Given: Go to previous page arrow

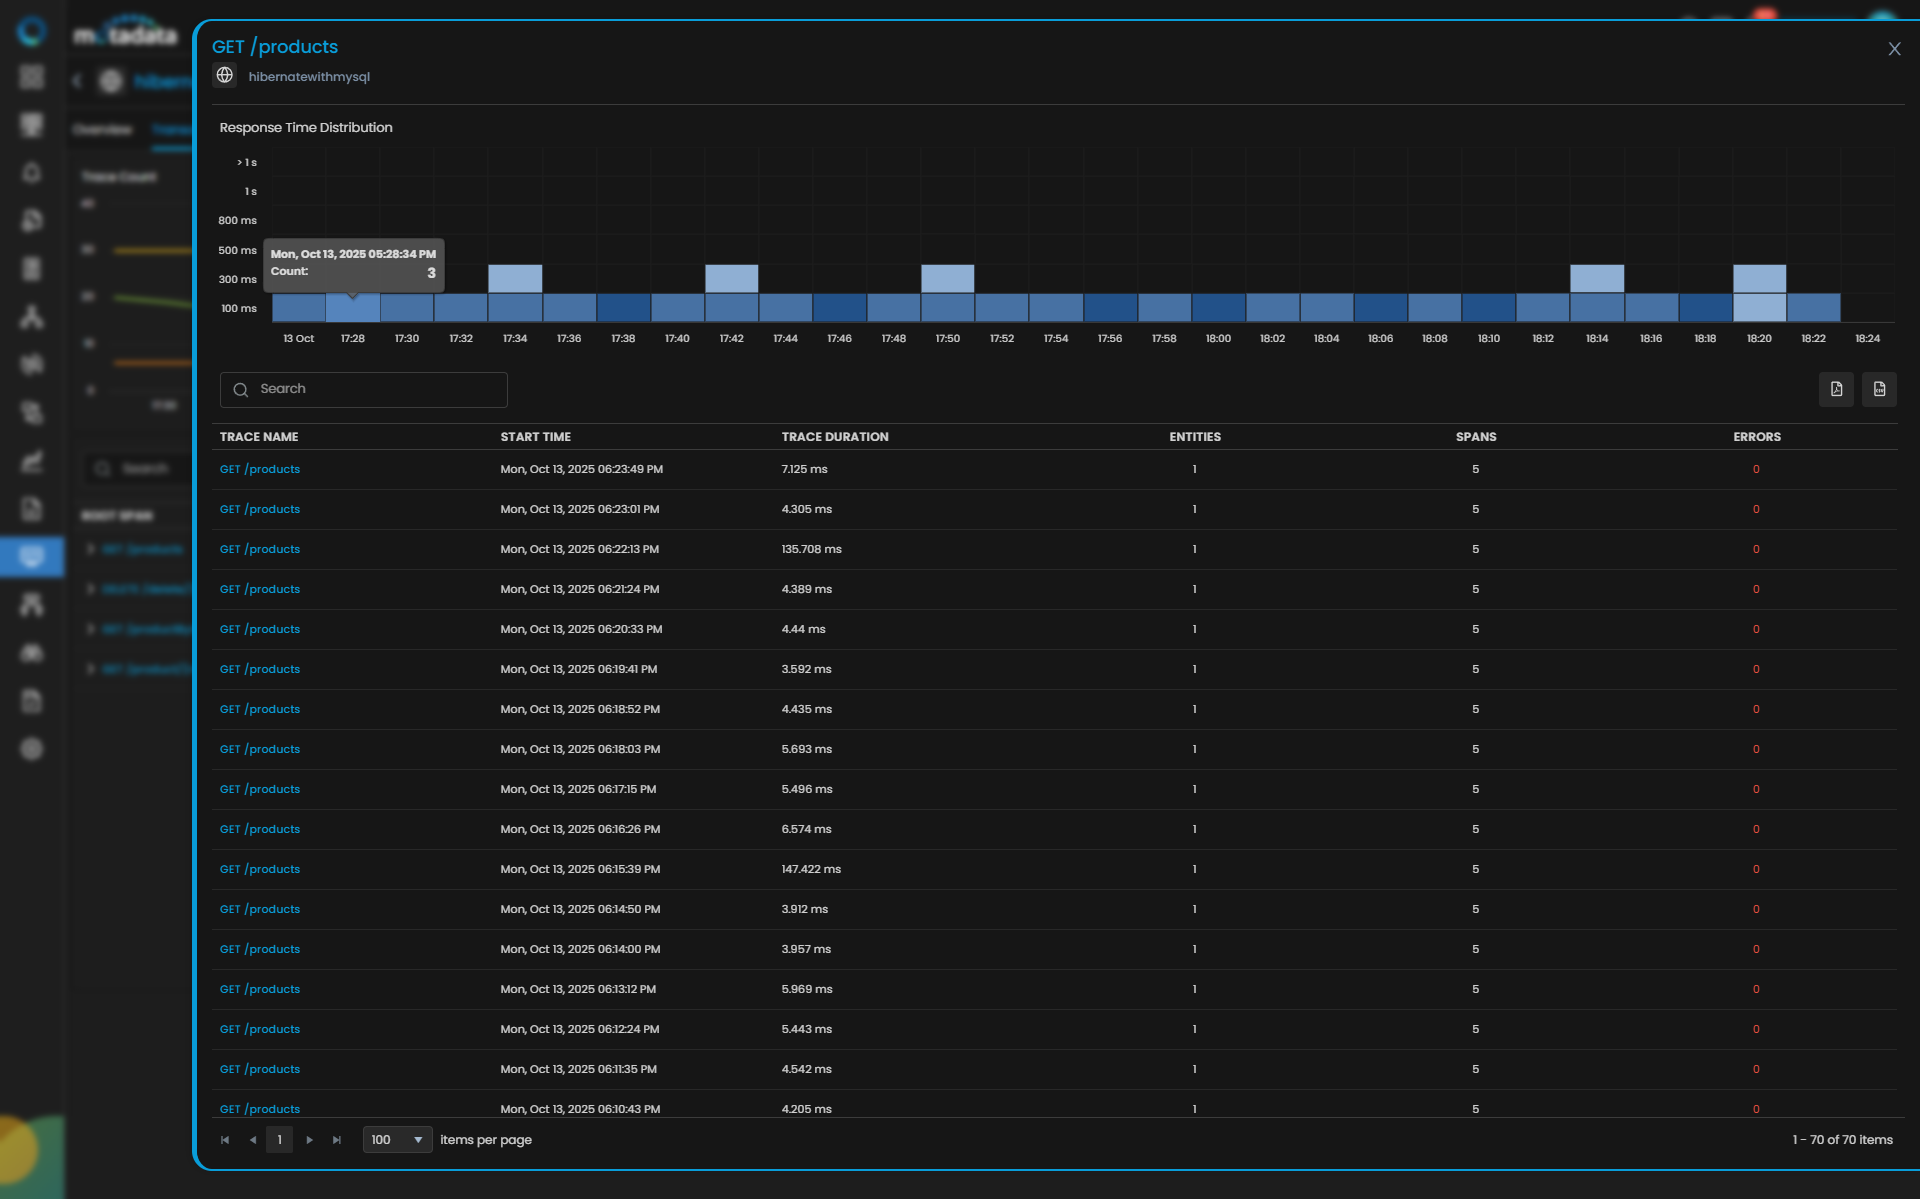Looking at the screenshot, I should pyautogui.click(x=253, y=1140).
